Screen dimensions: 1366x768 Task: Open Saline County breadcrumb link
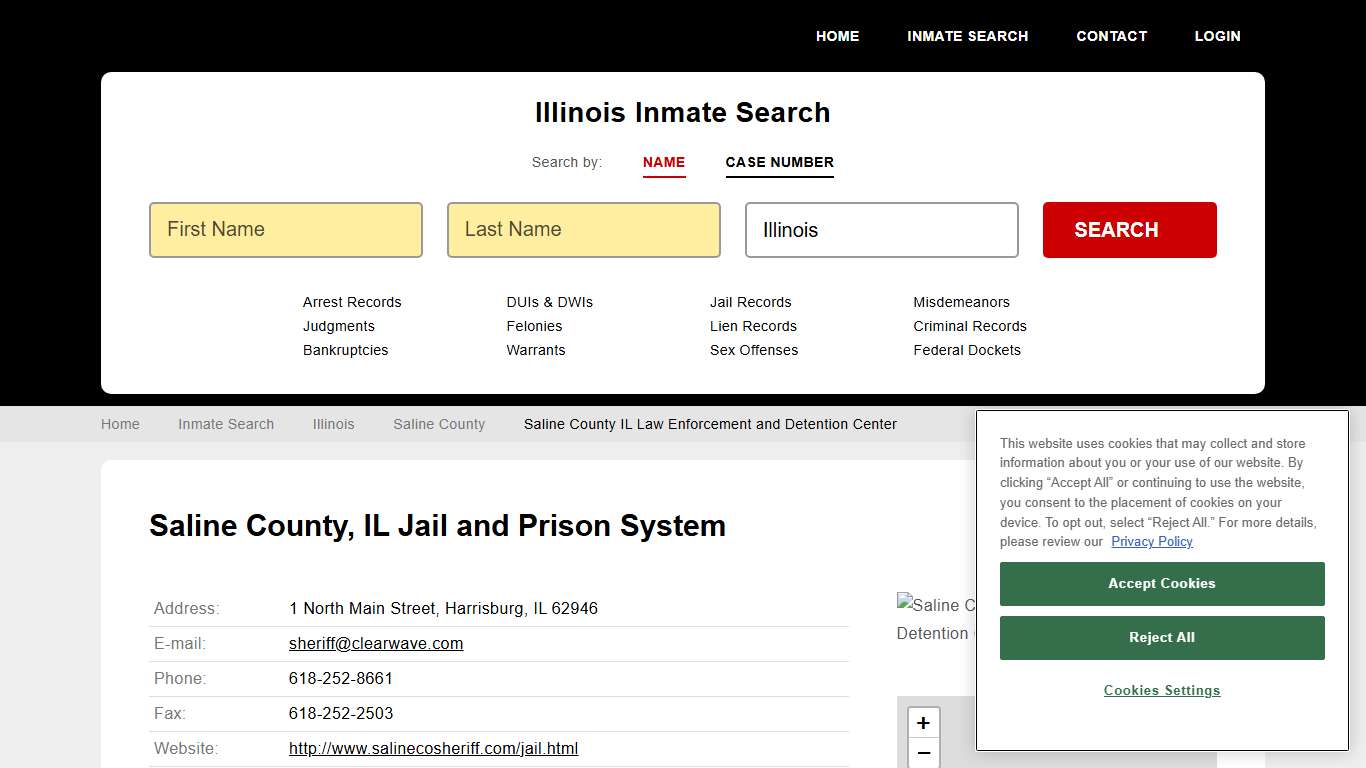438,424
